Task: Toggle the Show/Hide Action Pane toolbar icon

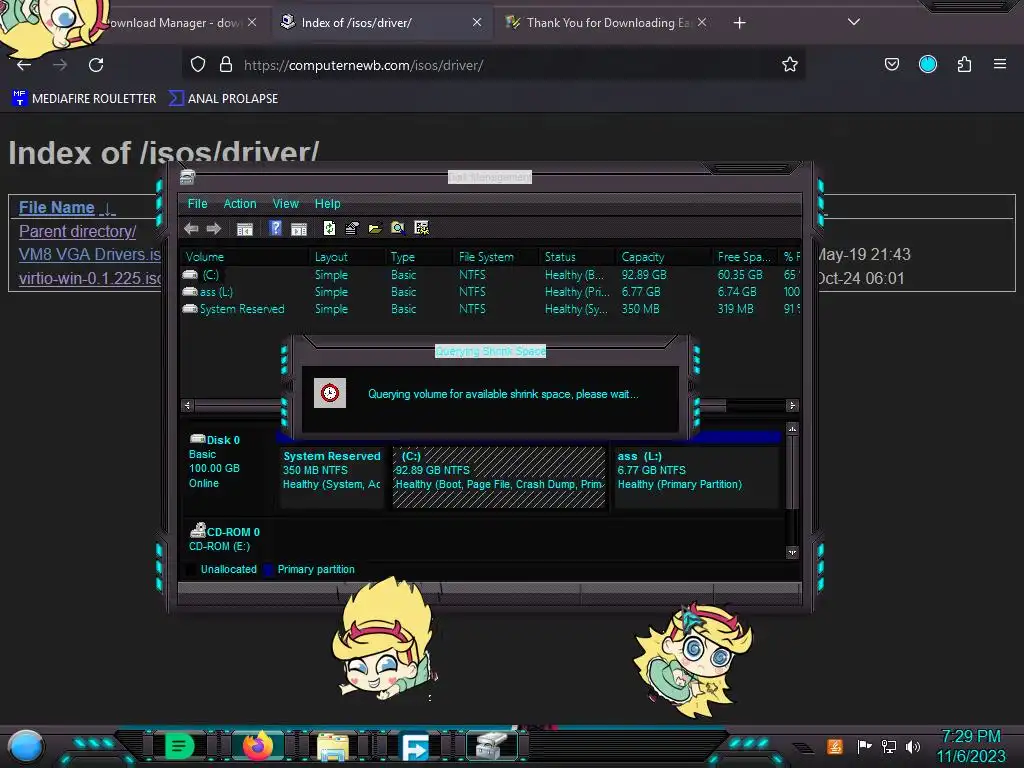Action: coord(298,229)
